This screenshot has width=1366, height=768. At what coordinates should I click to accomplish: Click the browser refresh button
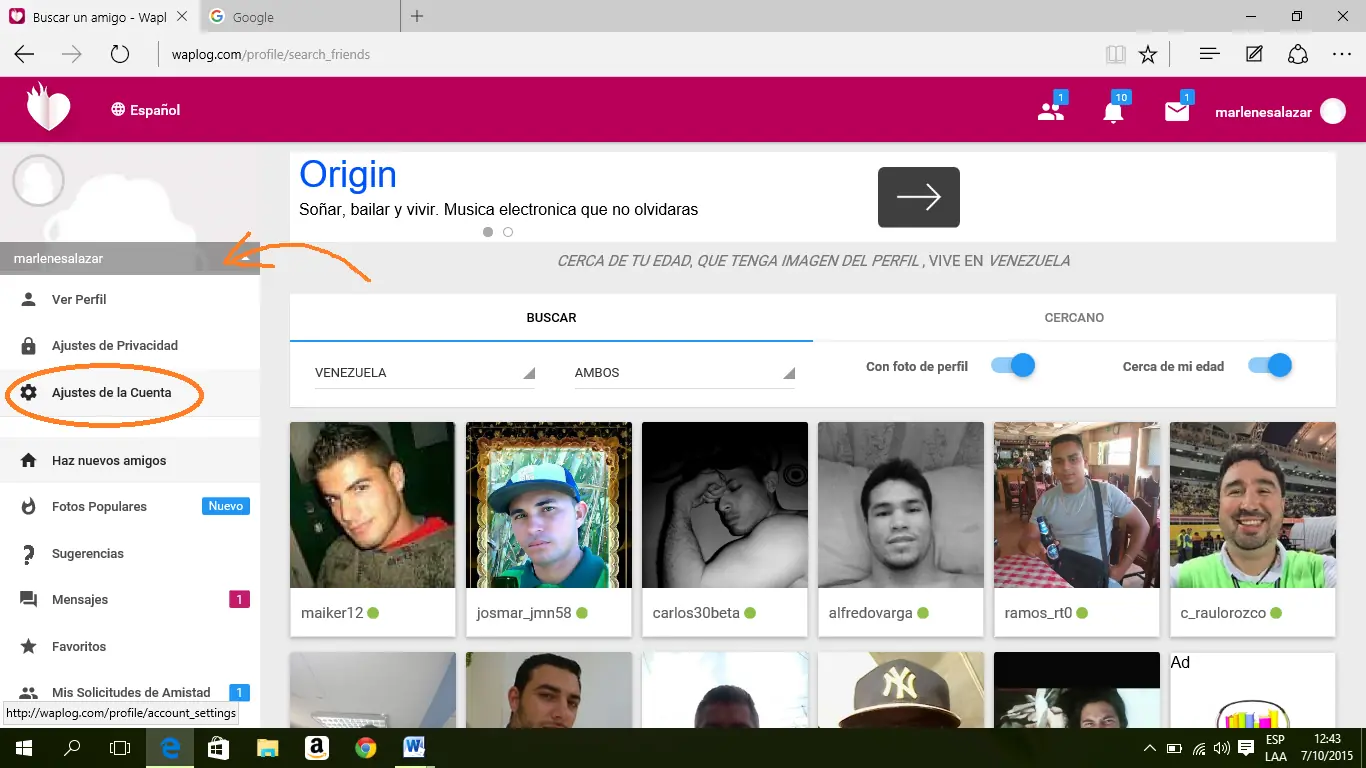[x=120, y=55]
